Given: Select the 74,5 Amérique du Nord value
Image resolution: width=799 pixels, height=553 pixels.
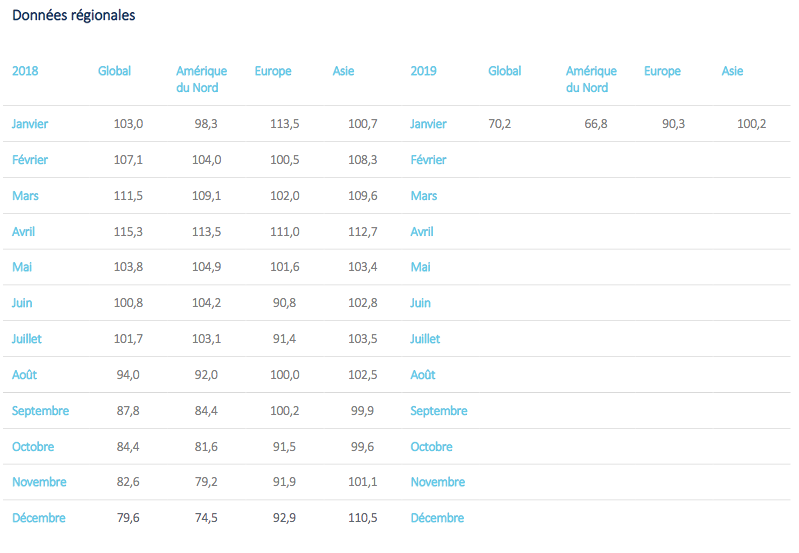Looking at the screenshot, I should [207, 518].
